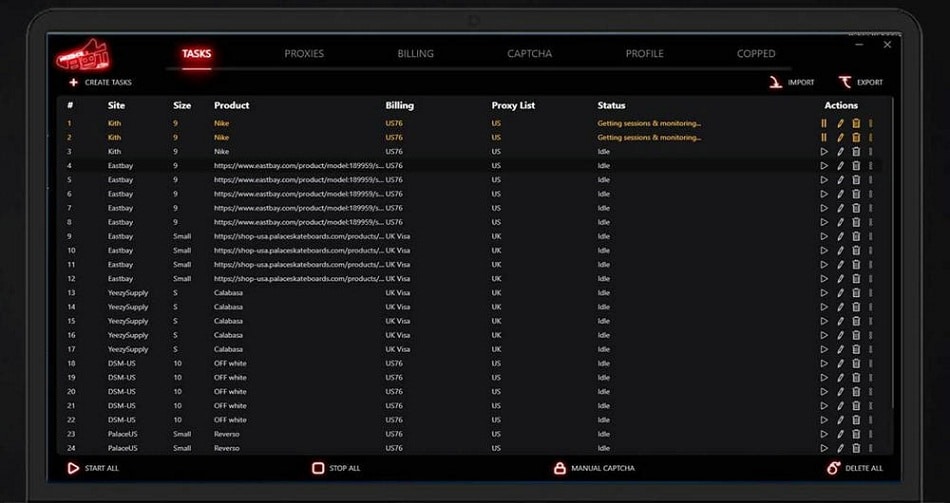Delete task 6 Eastbay trash icon
This screenshot has height=503, width=950.
856,194
